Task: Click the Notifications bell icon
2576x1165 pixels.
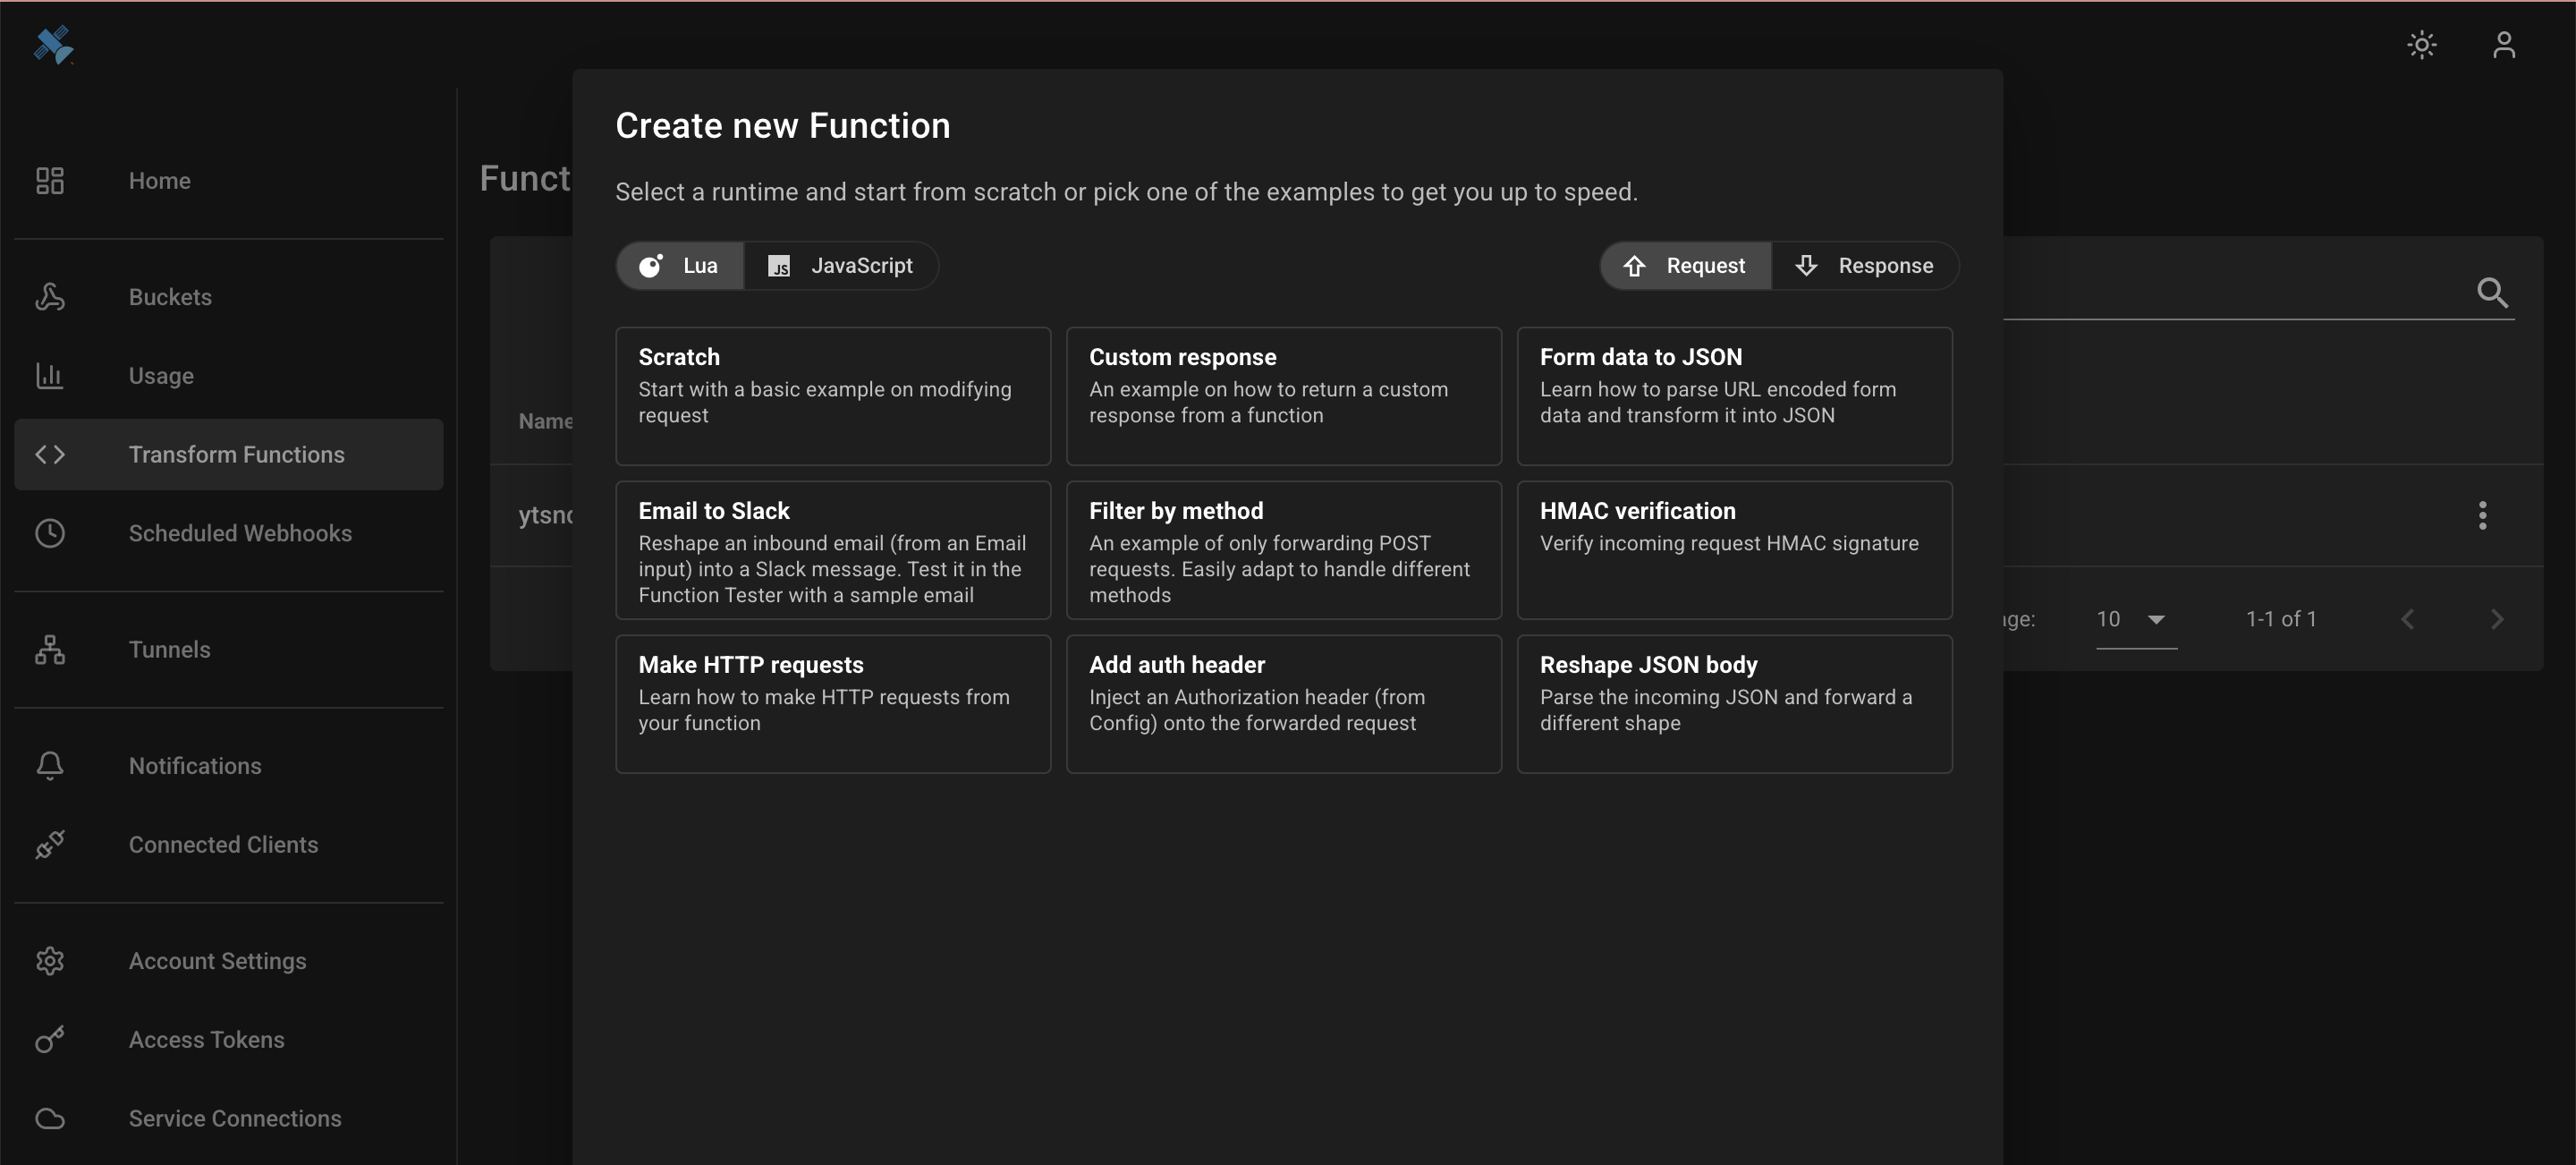Action: pos(50,765)
